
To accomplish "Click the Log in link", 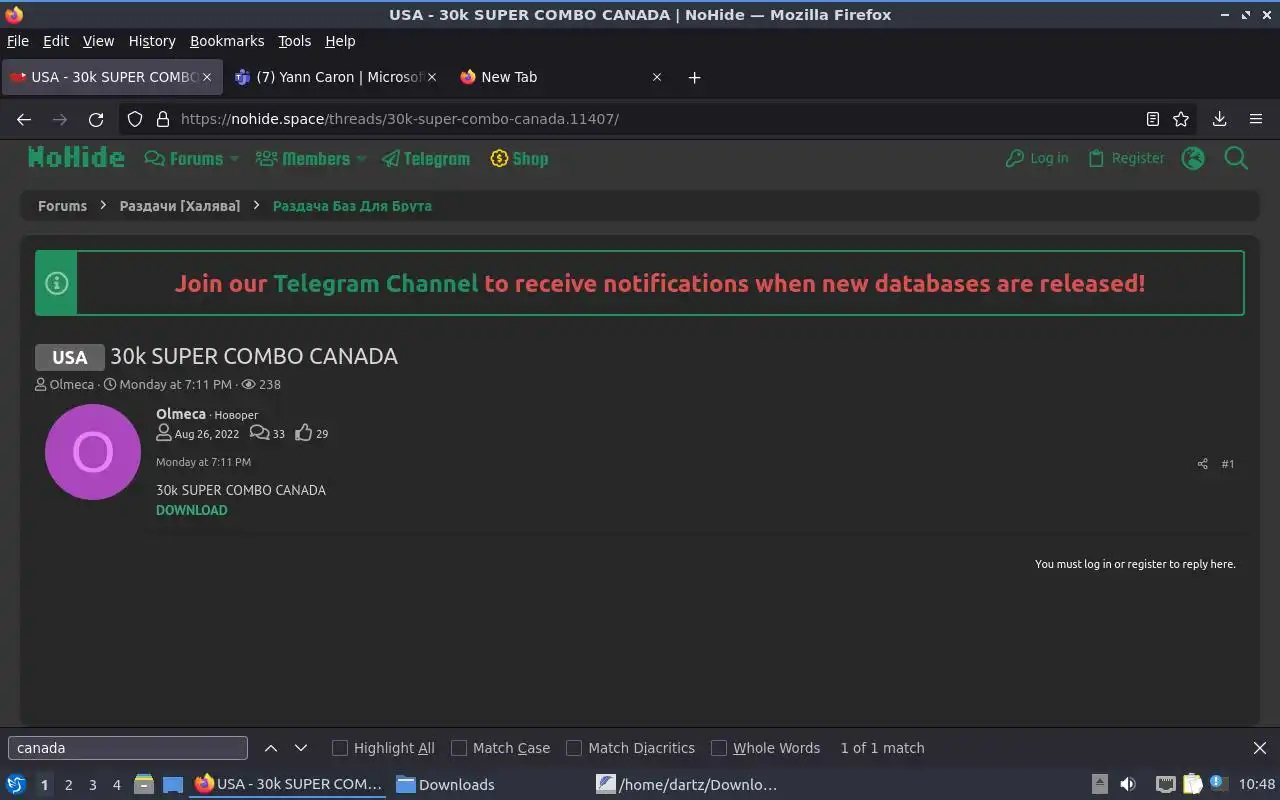I will pos(1037,158).
